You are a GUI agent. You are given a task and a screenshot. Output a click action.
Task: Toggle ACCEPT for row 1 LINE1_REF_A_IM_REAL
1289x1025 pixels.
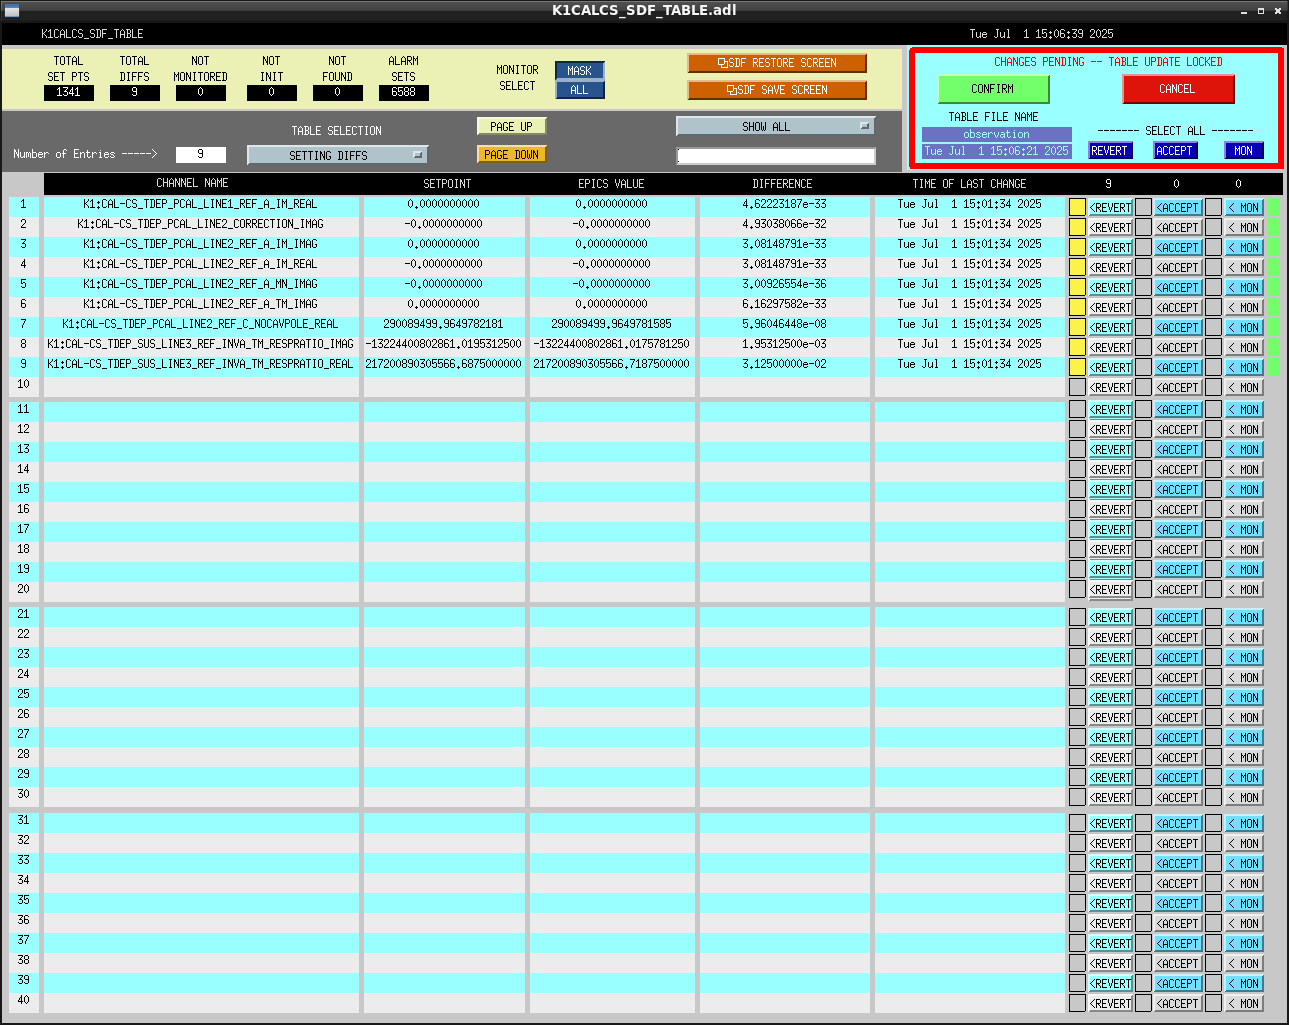click(1178, 208)
